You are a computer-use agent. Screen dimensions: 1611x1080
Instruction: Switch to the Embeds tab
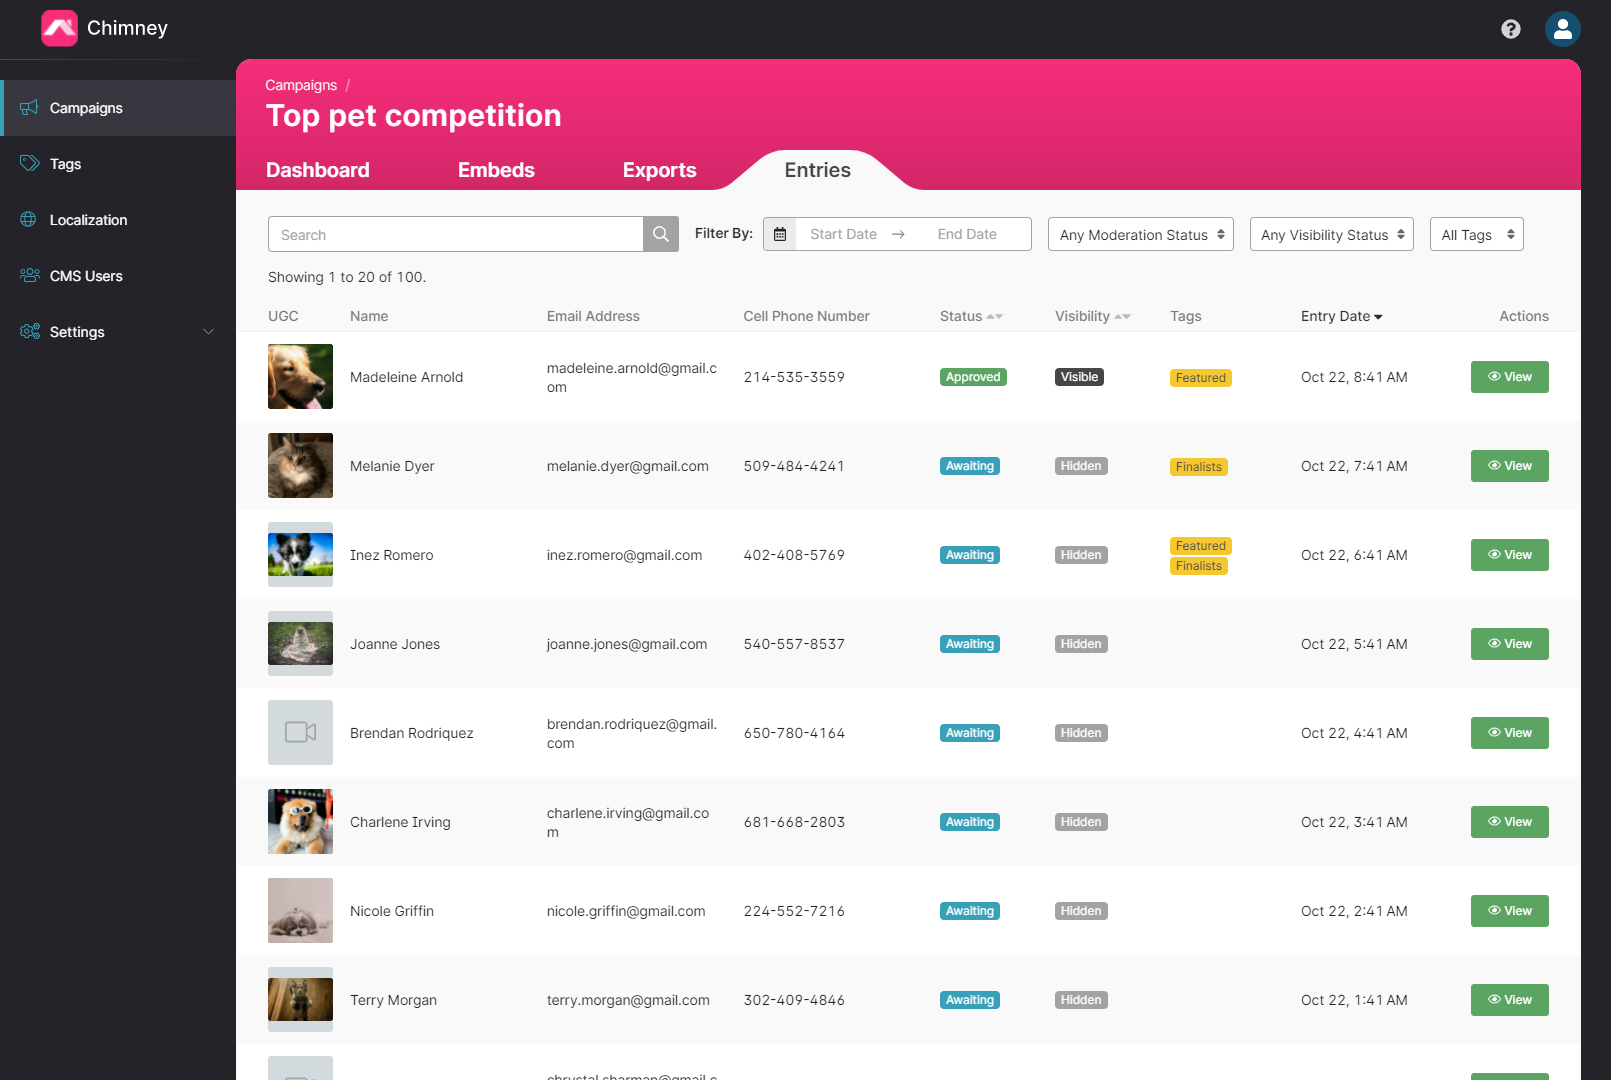point(496,170)
